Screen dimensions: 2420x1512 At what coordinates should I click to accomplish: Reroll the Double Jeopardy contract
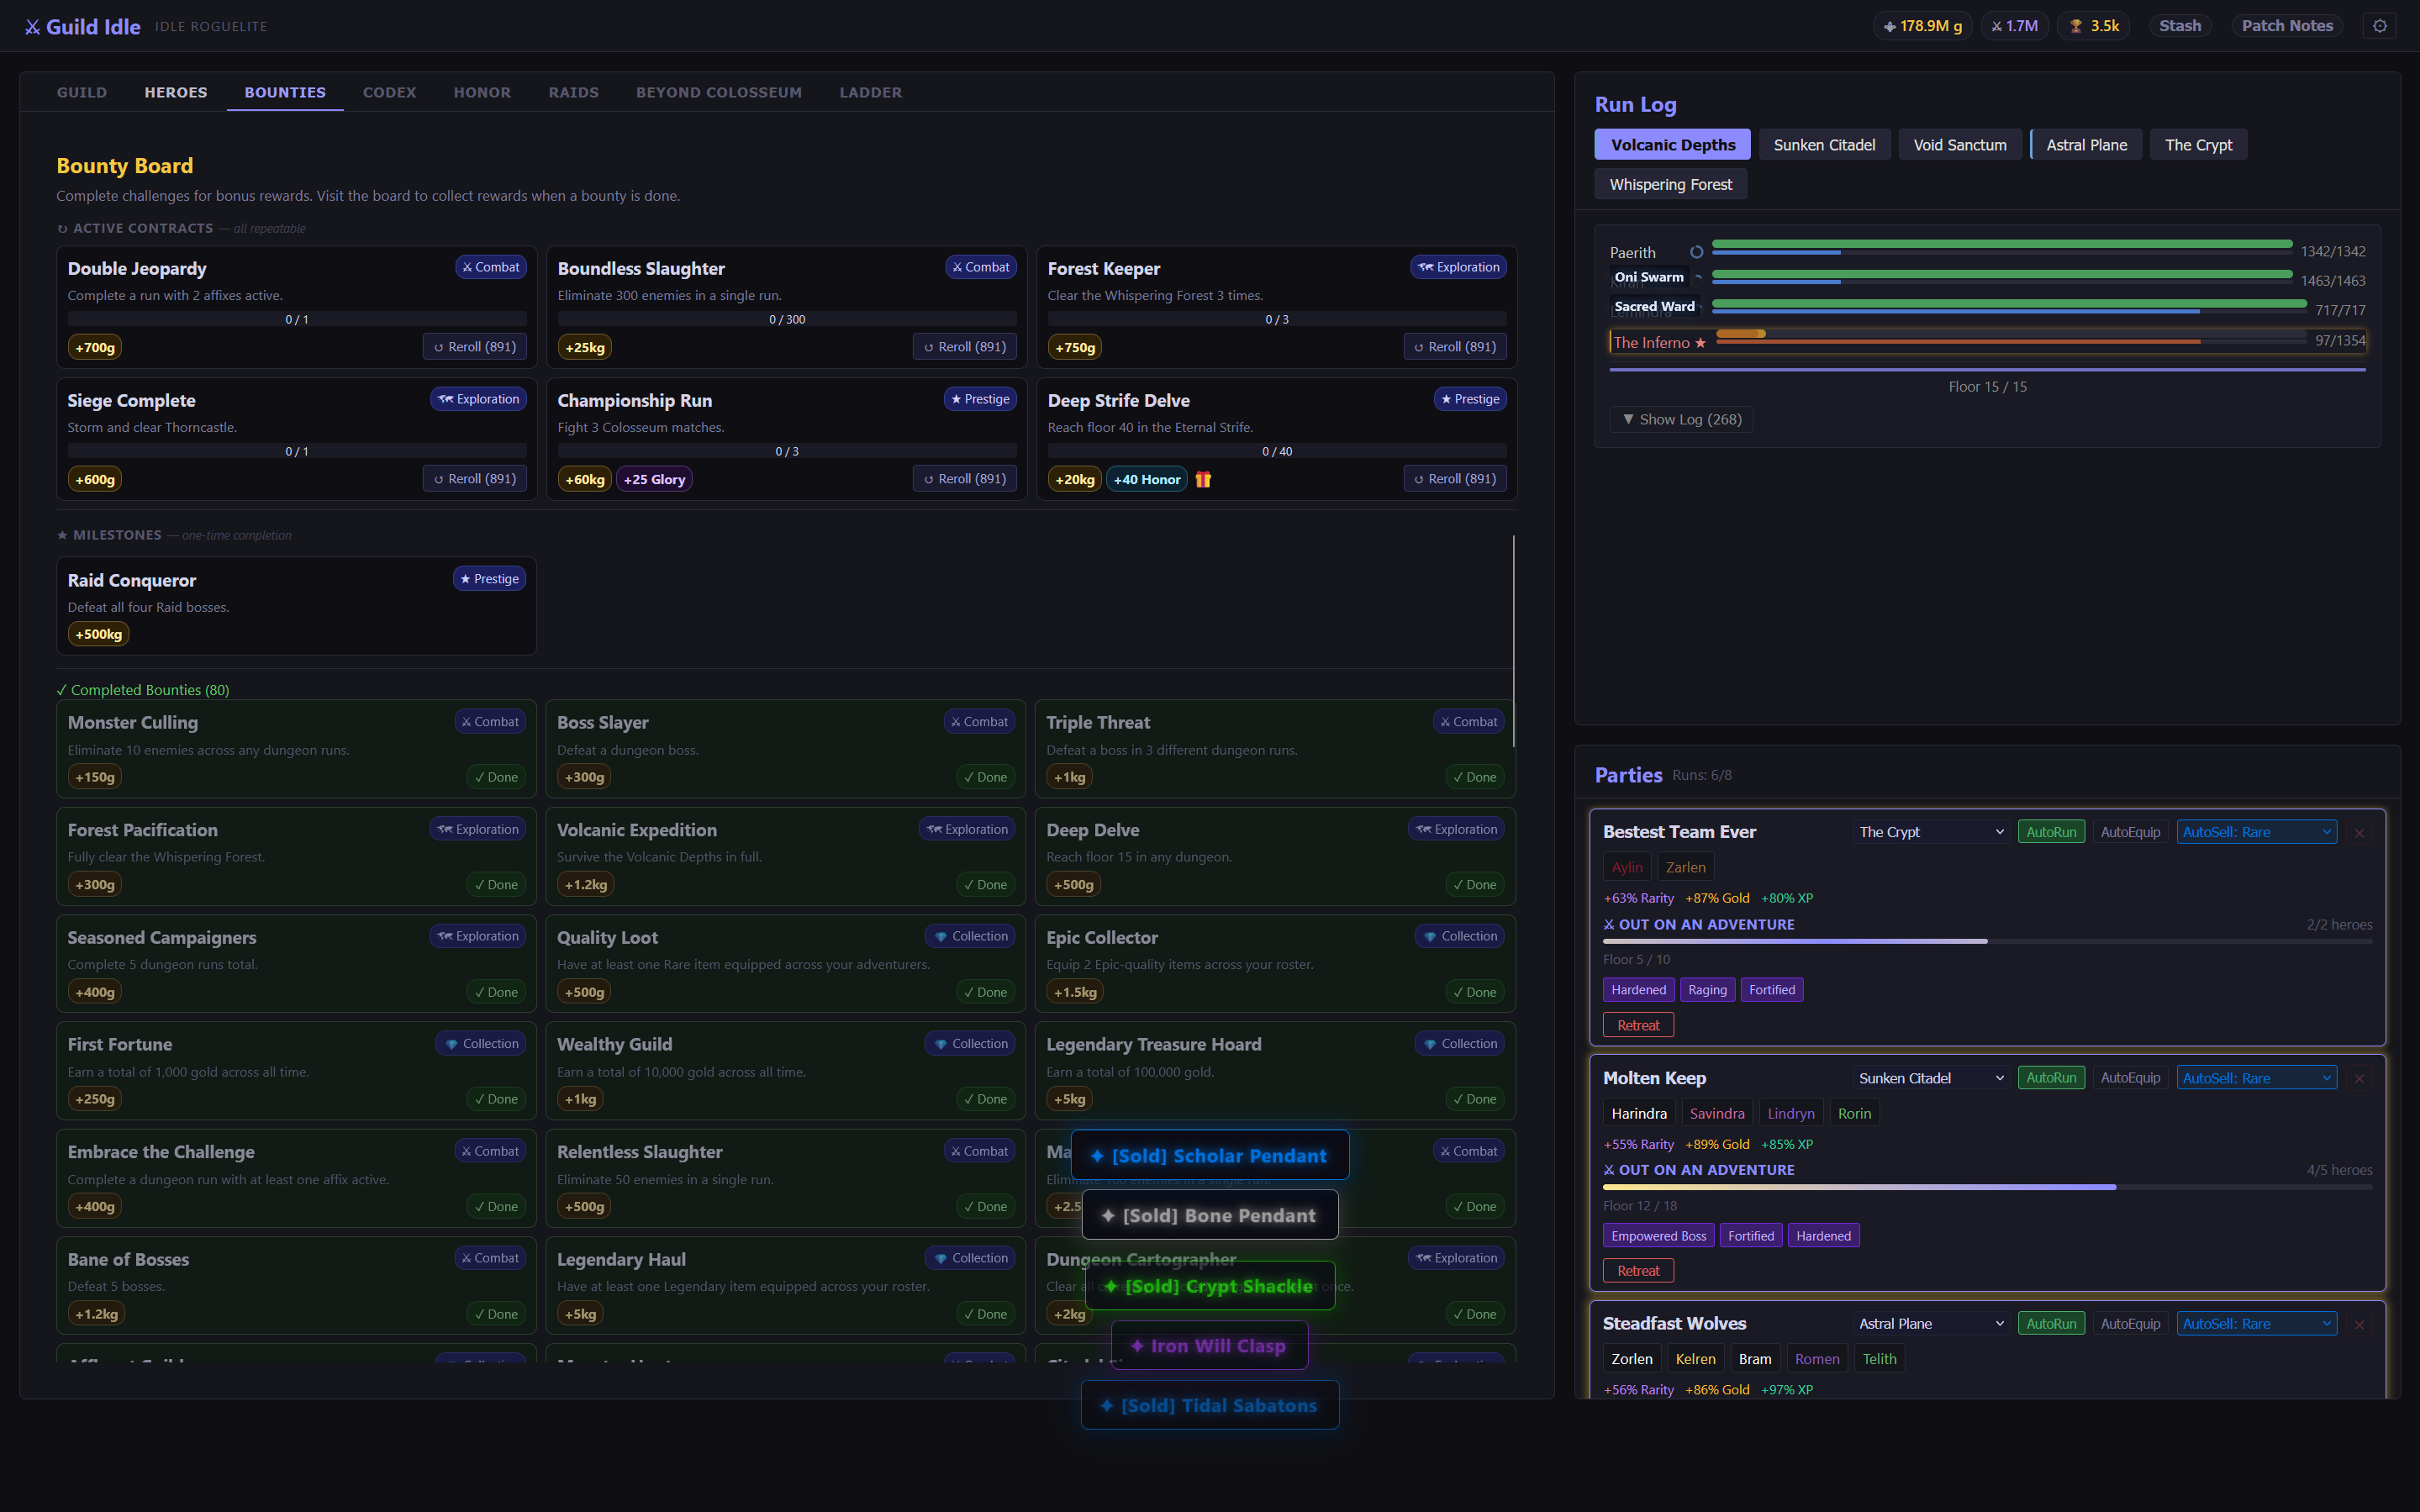point(474,347)
